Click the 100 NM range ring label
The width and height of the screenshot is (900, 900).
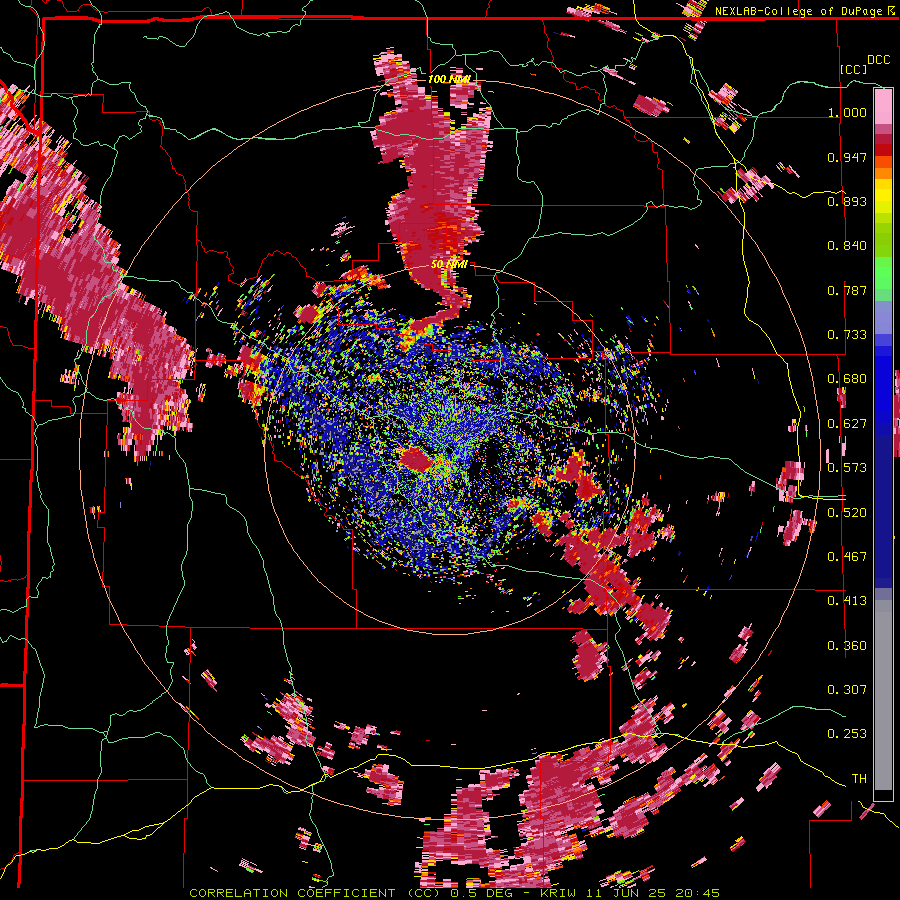coord(449,79)
